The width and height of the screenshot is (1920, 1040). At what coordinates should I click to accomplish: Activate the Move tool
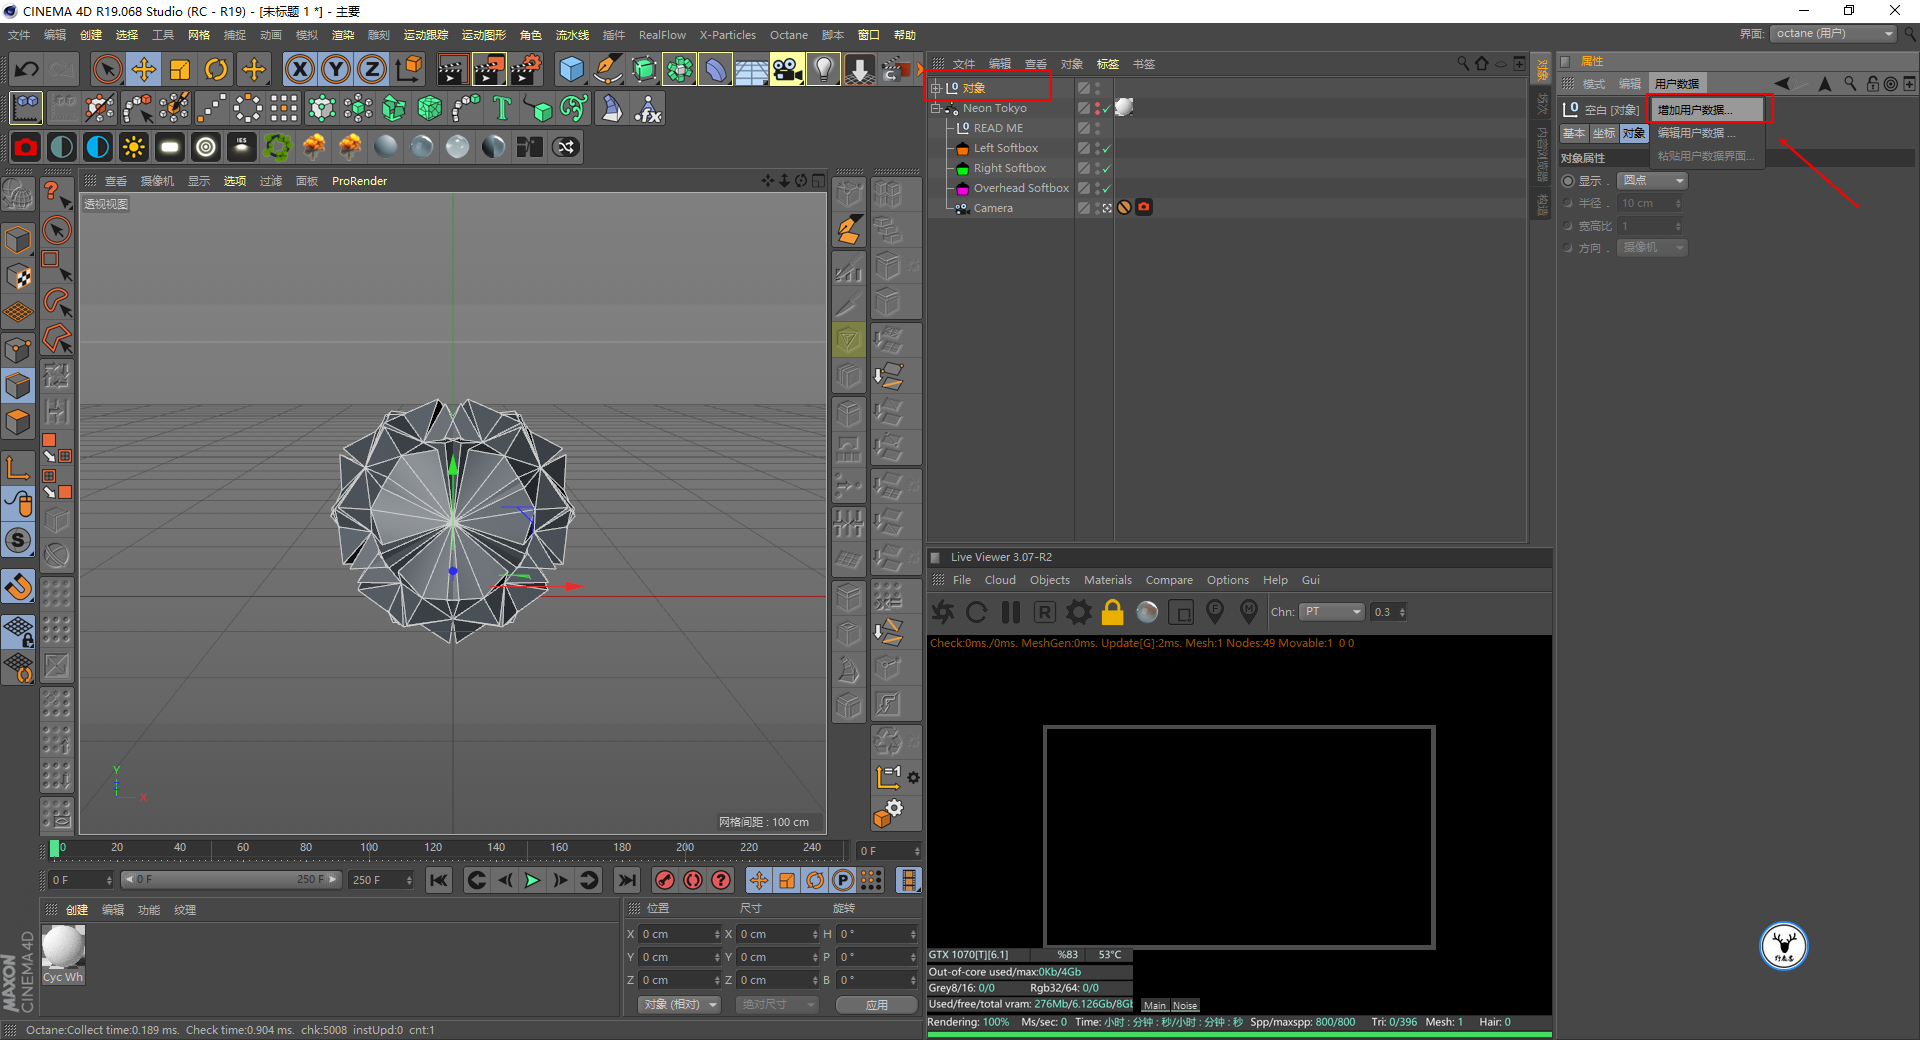[x=144, y=69]
